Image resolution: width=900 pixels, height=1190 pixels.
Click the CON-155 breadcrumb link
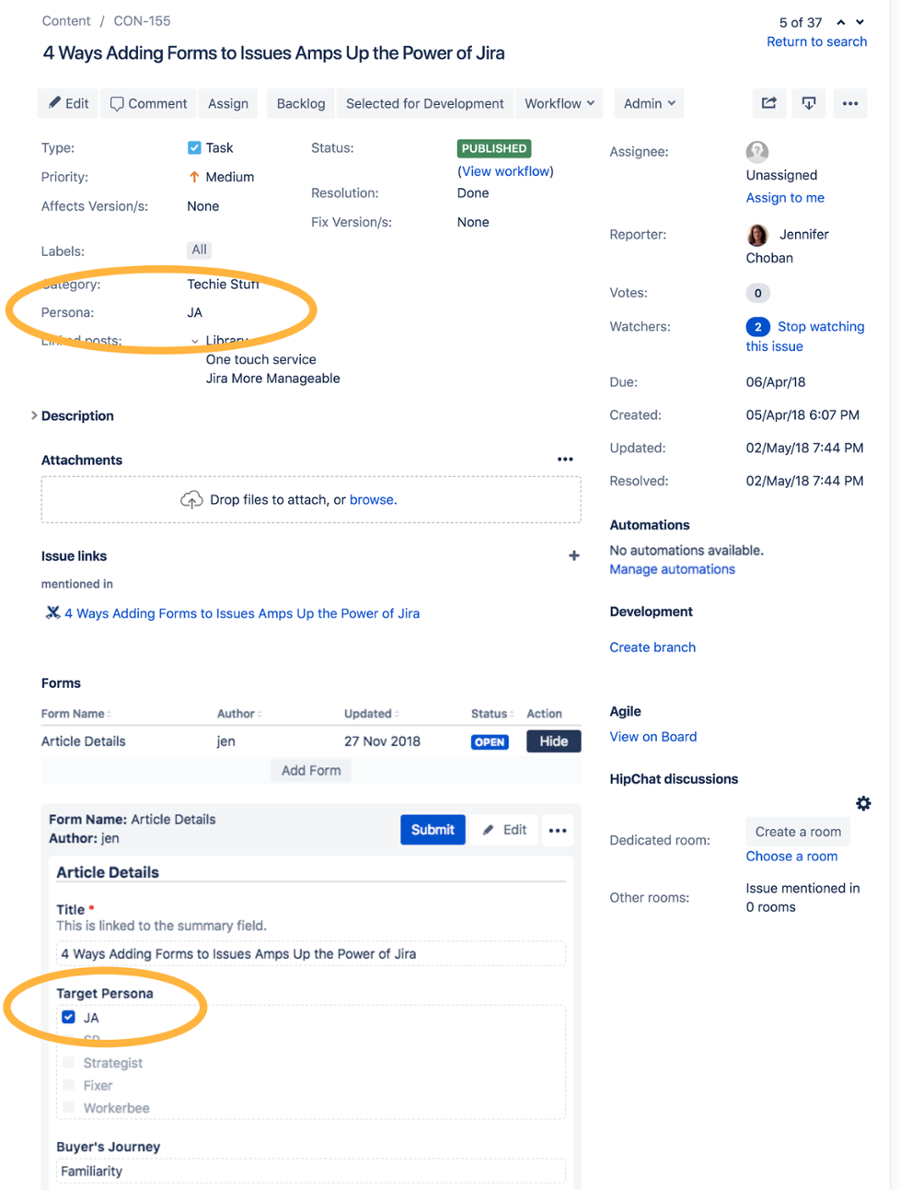[142, 21]
